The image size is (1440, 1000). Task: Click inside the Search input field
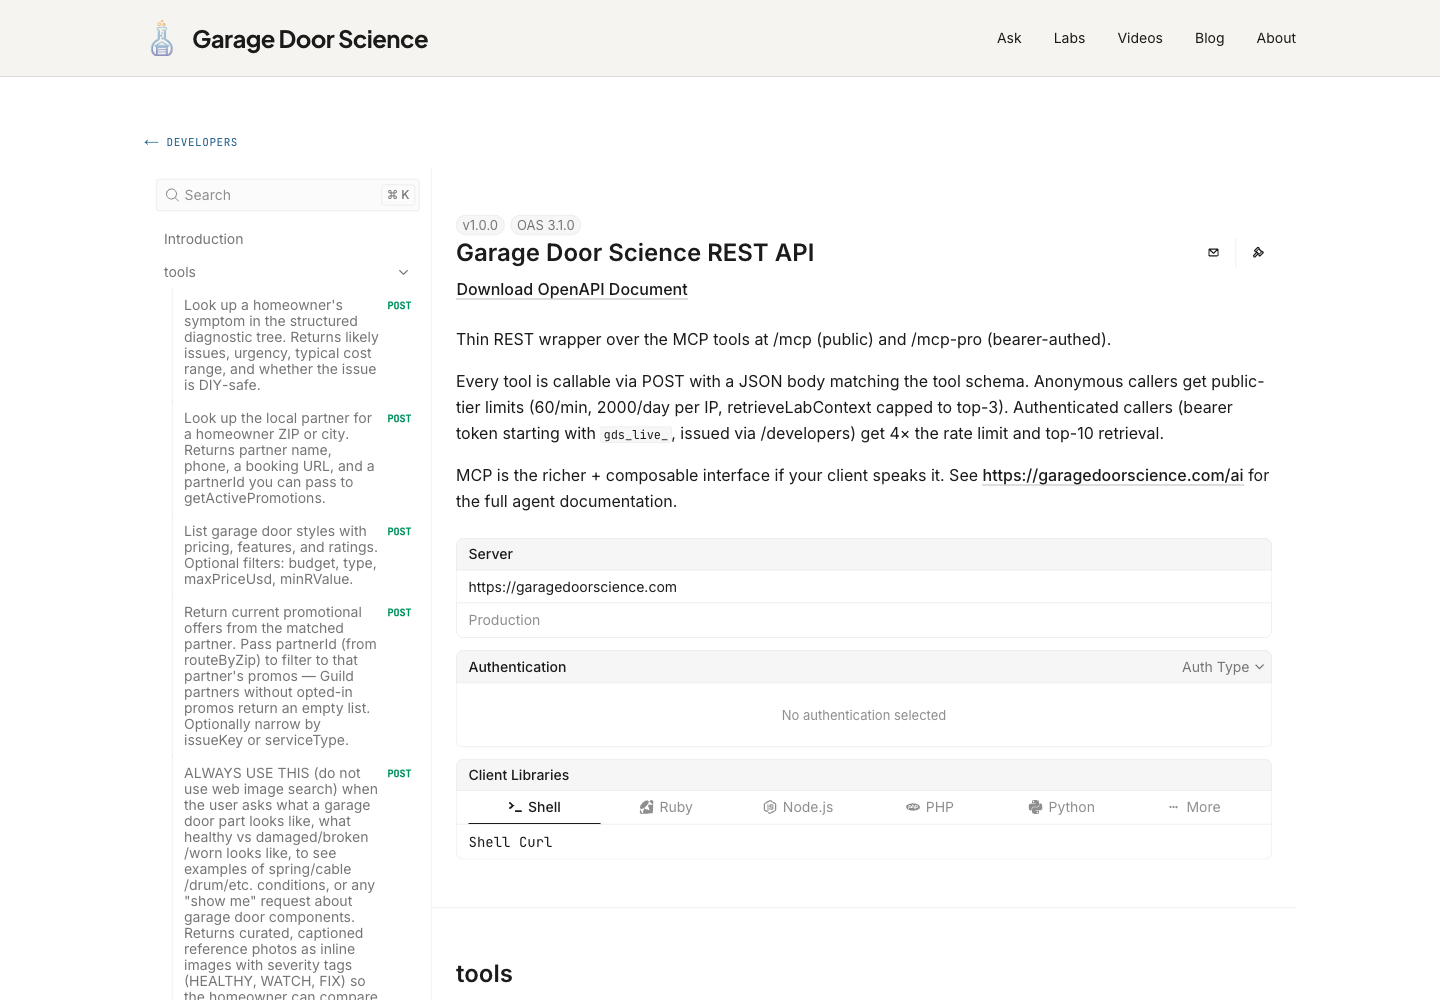click(270, 195)
